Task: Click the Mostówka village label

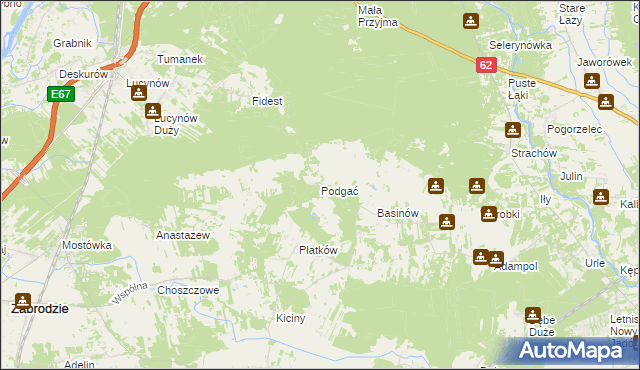Action: [x=87, y=245]
